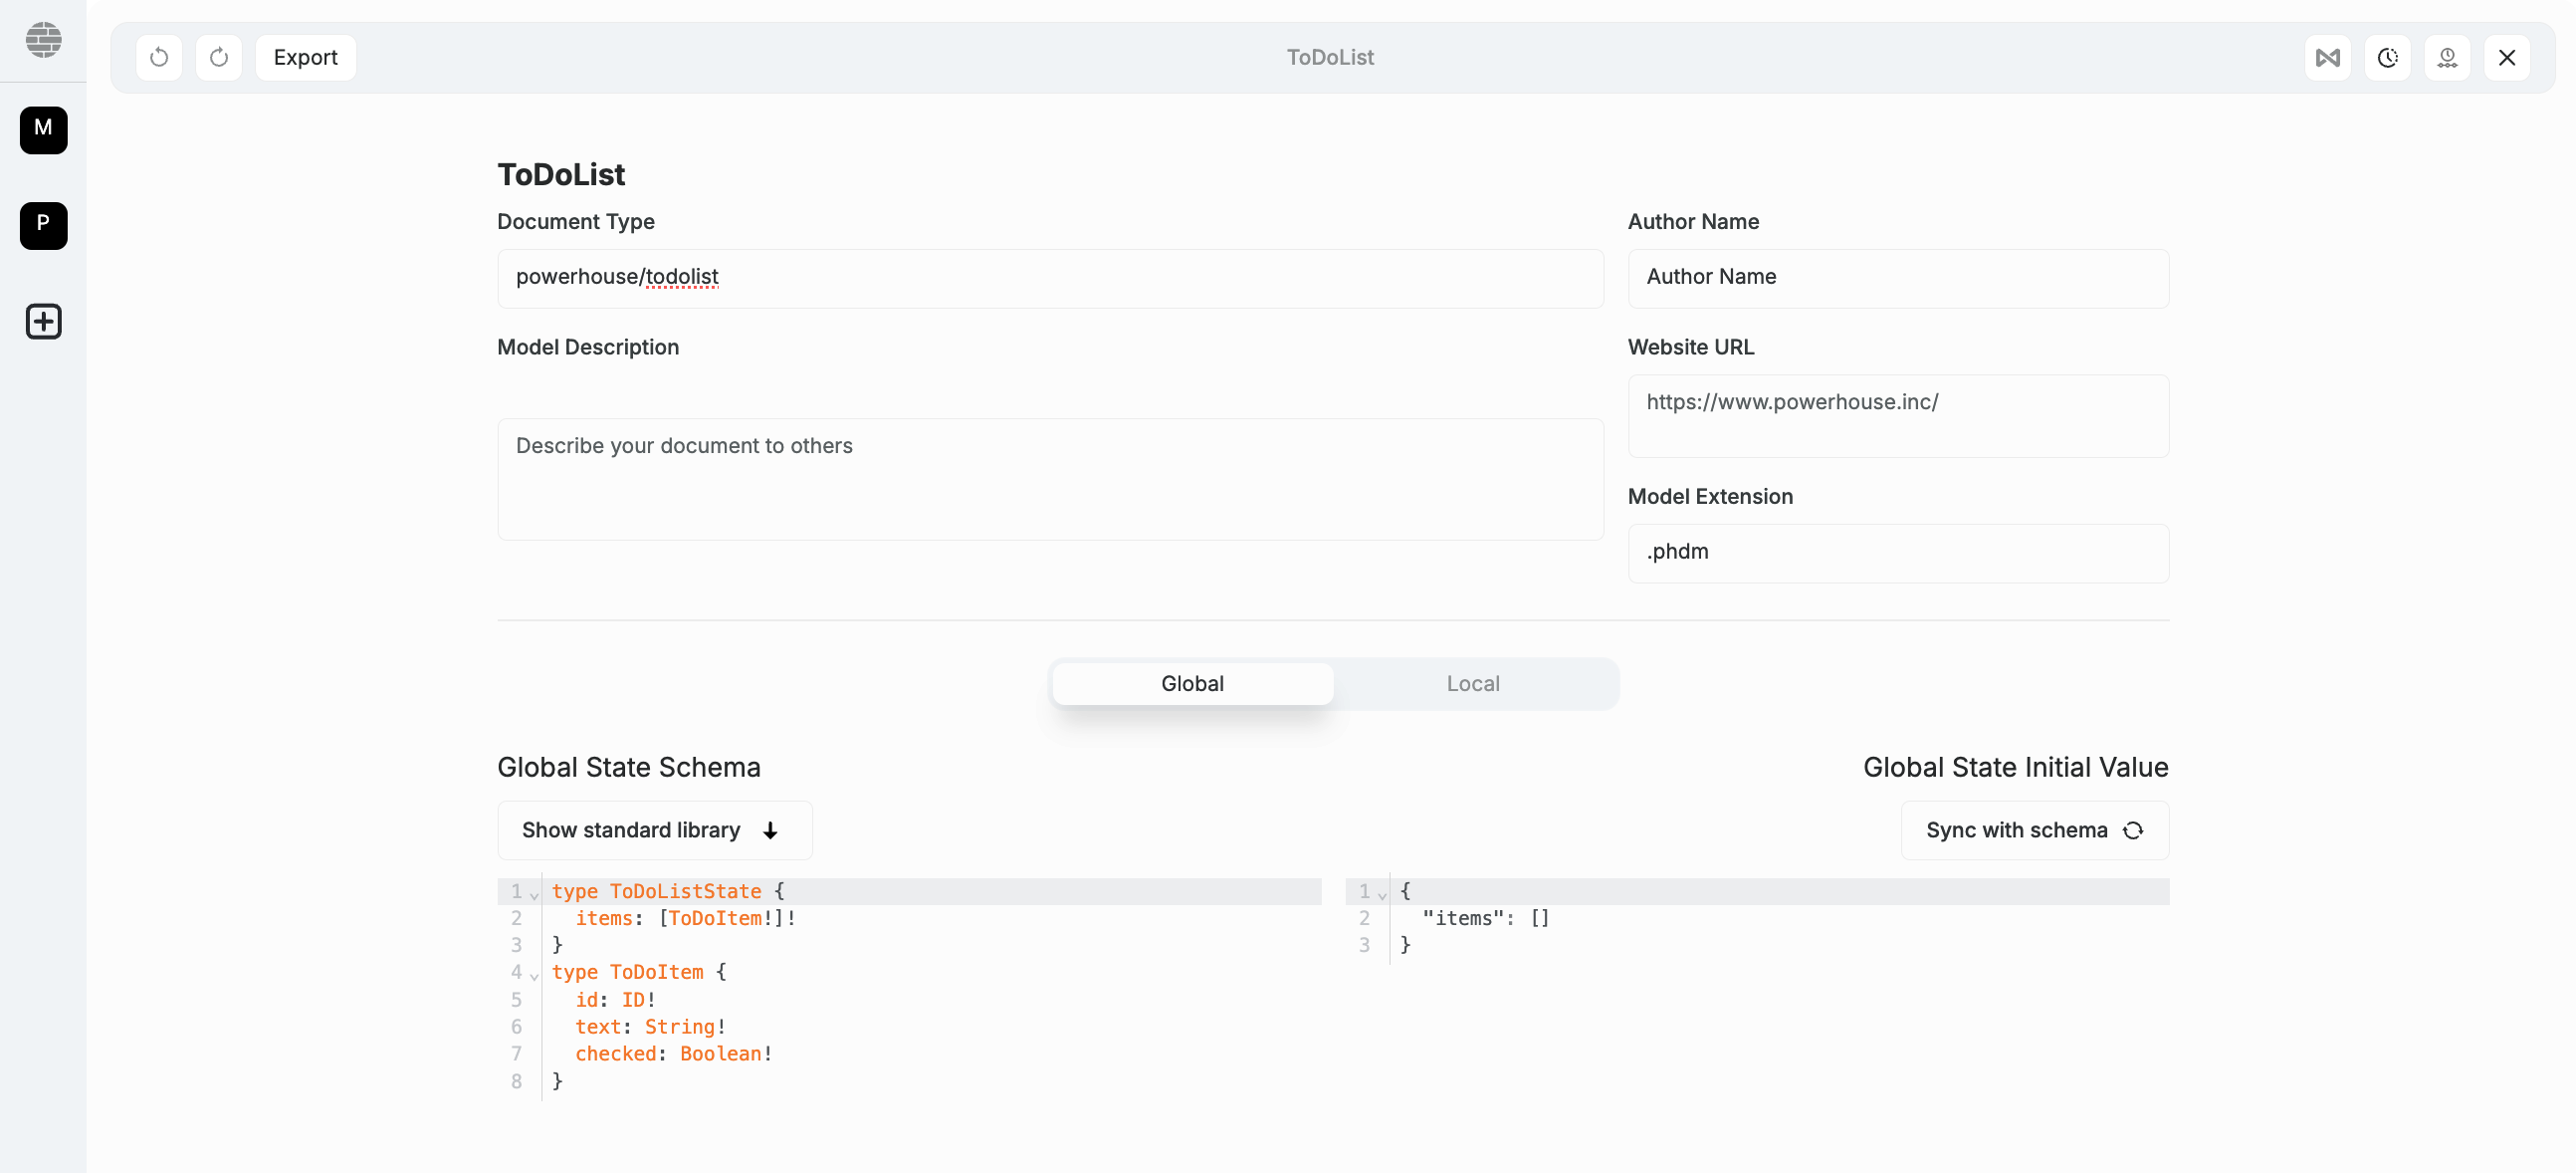Close the ToDoList editor

(x=2507, y=57)
